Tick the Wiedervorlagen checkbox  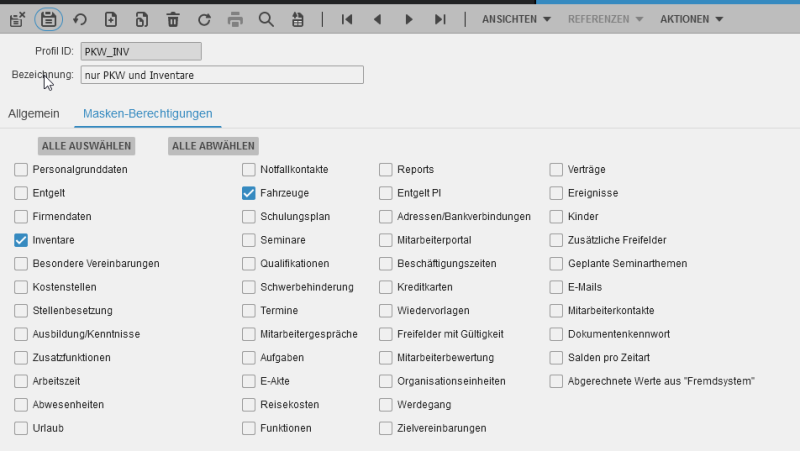pyautogui.click(x=386, y=310)
